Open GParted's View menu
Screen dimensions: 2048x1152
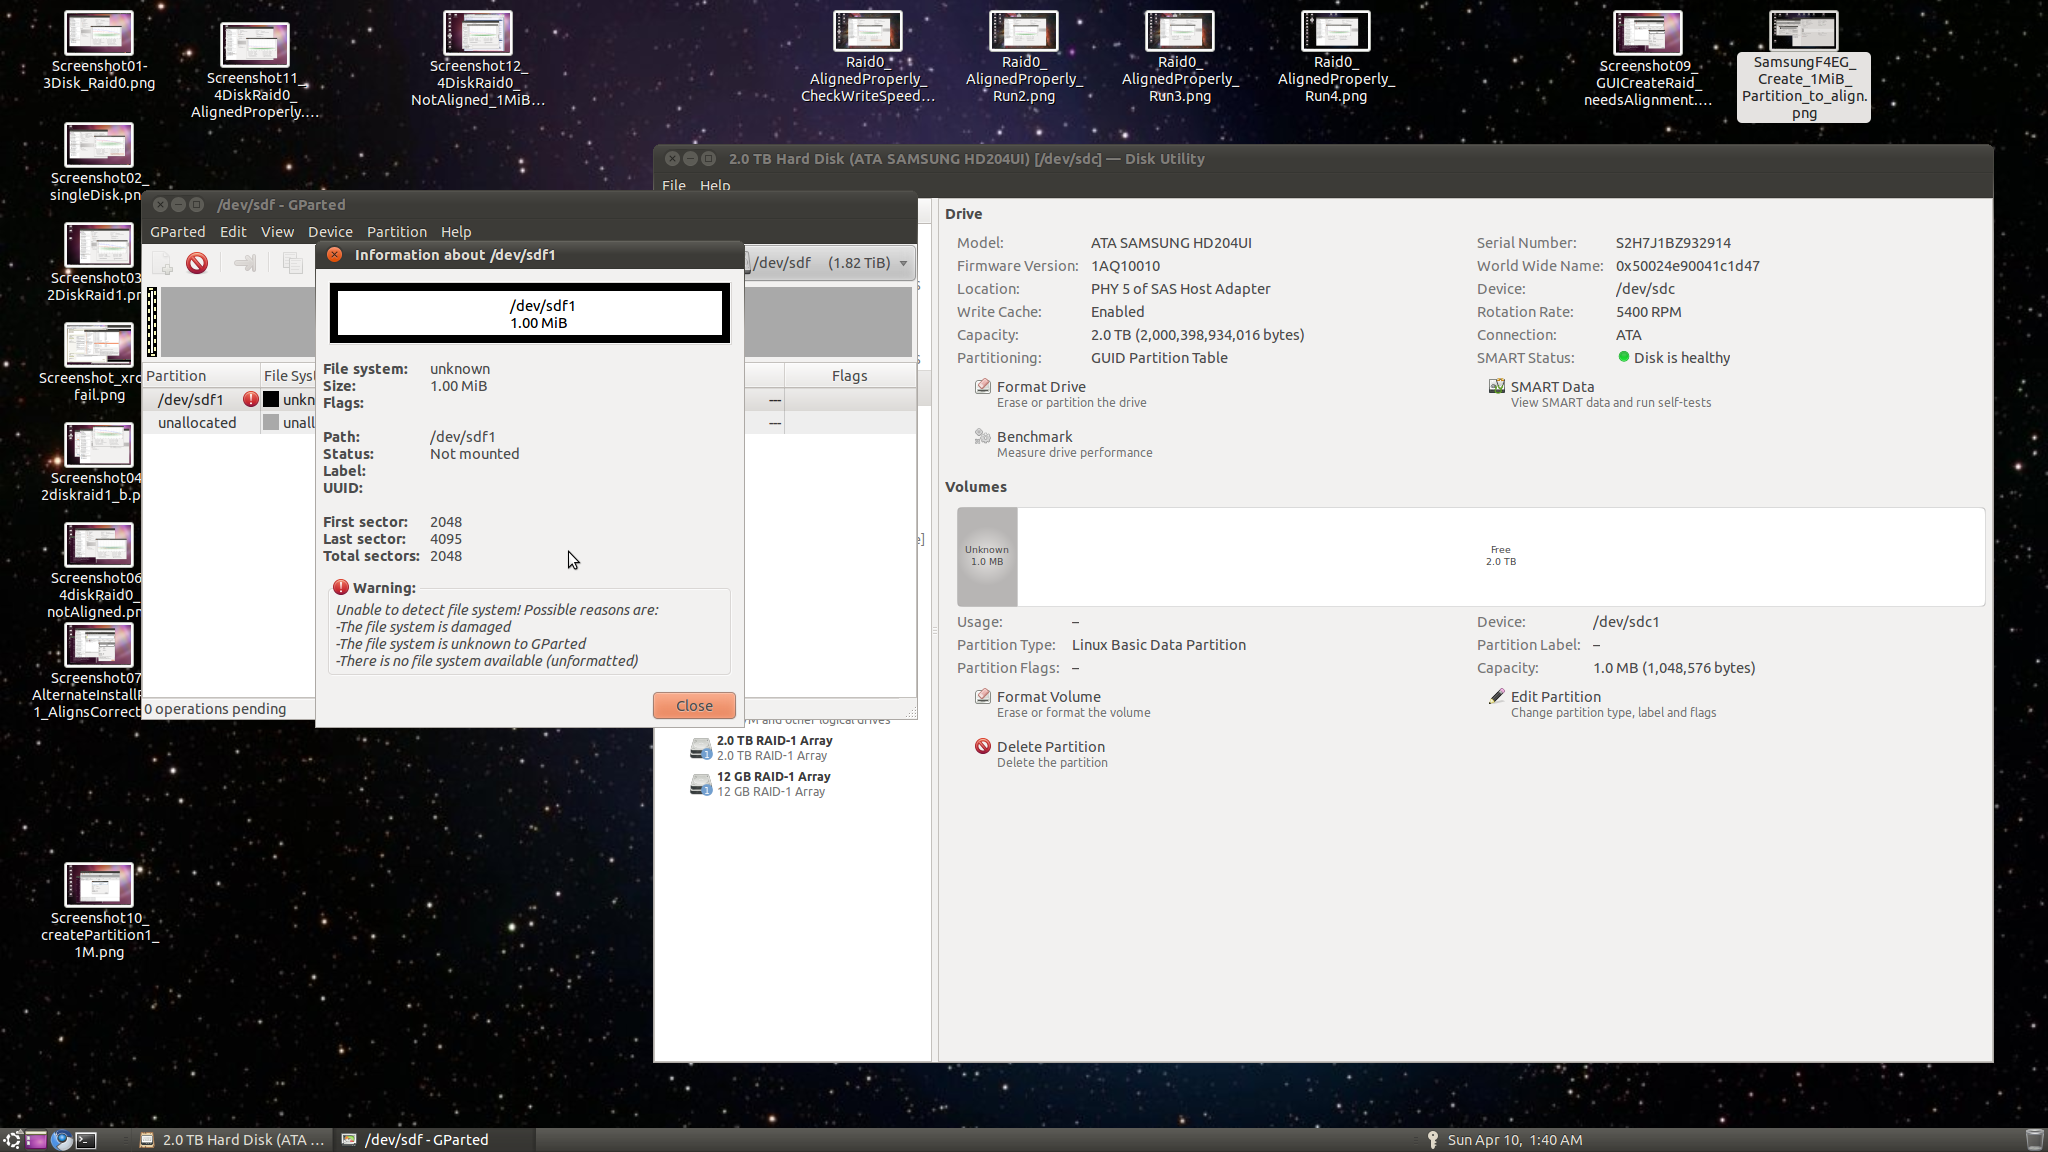277,232
